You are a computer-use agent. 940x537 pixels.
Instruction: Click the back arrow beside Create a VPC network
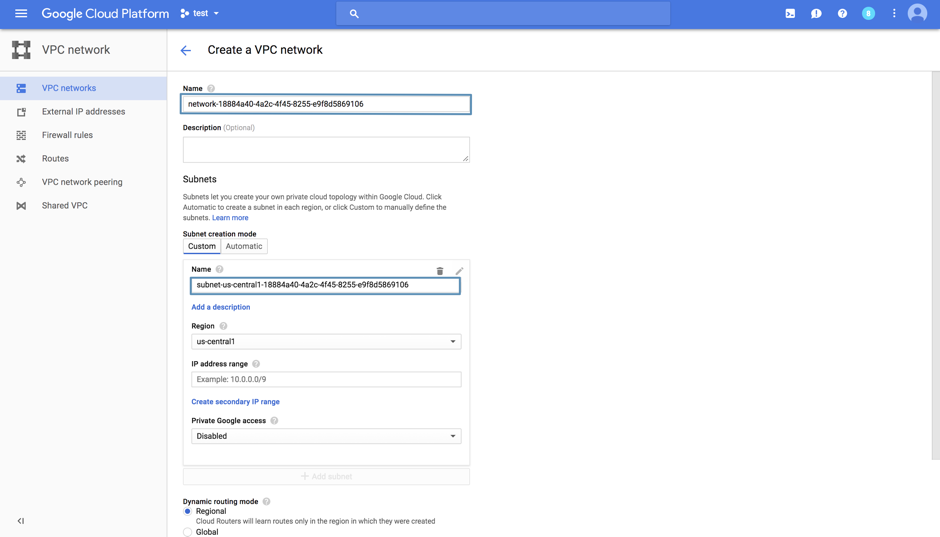pyautogui.click(x=186, y=50)
